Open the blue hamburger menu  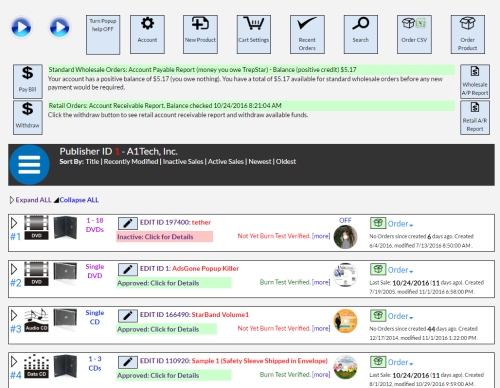click(29, 165)
